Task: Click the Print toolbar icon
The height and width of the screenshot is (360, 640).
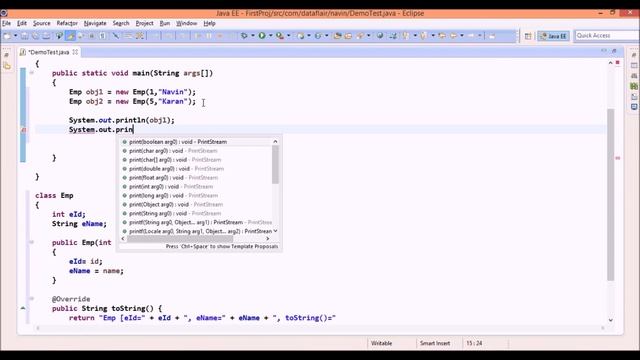Action: (x=47, y=36)
